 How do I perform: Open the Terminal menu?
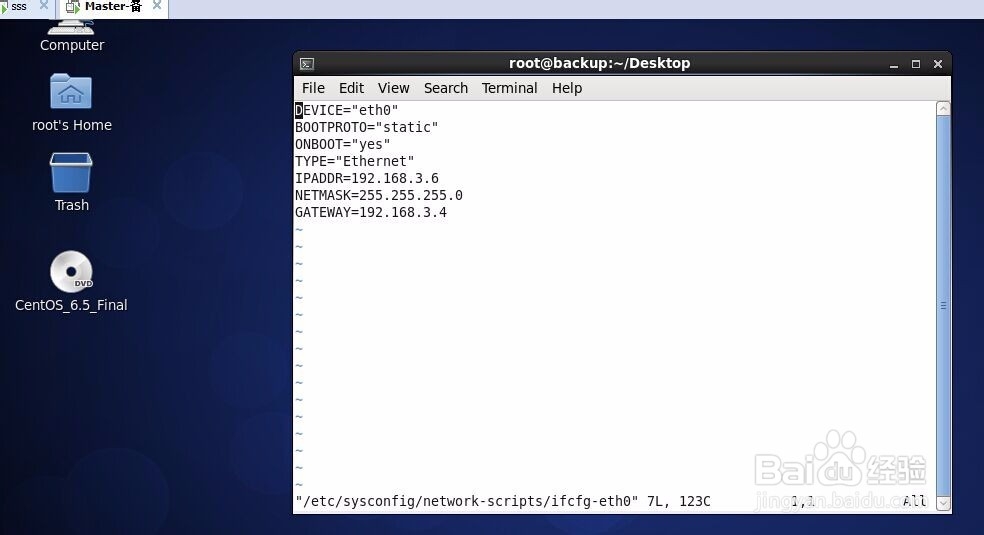[x=510, y=88]
